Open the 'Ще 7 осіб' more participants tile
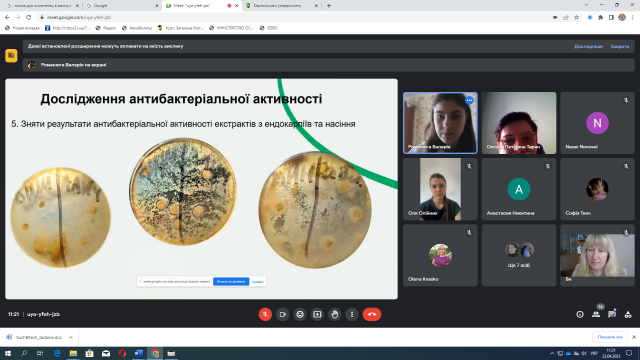 [519, 255]
